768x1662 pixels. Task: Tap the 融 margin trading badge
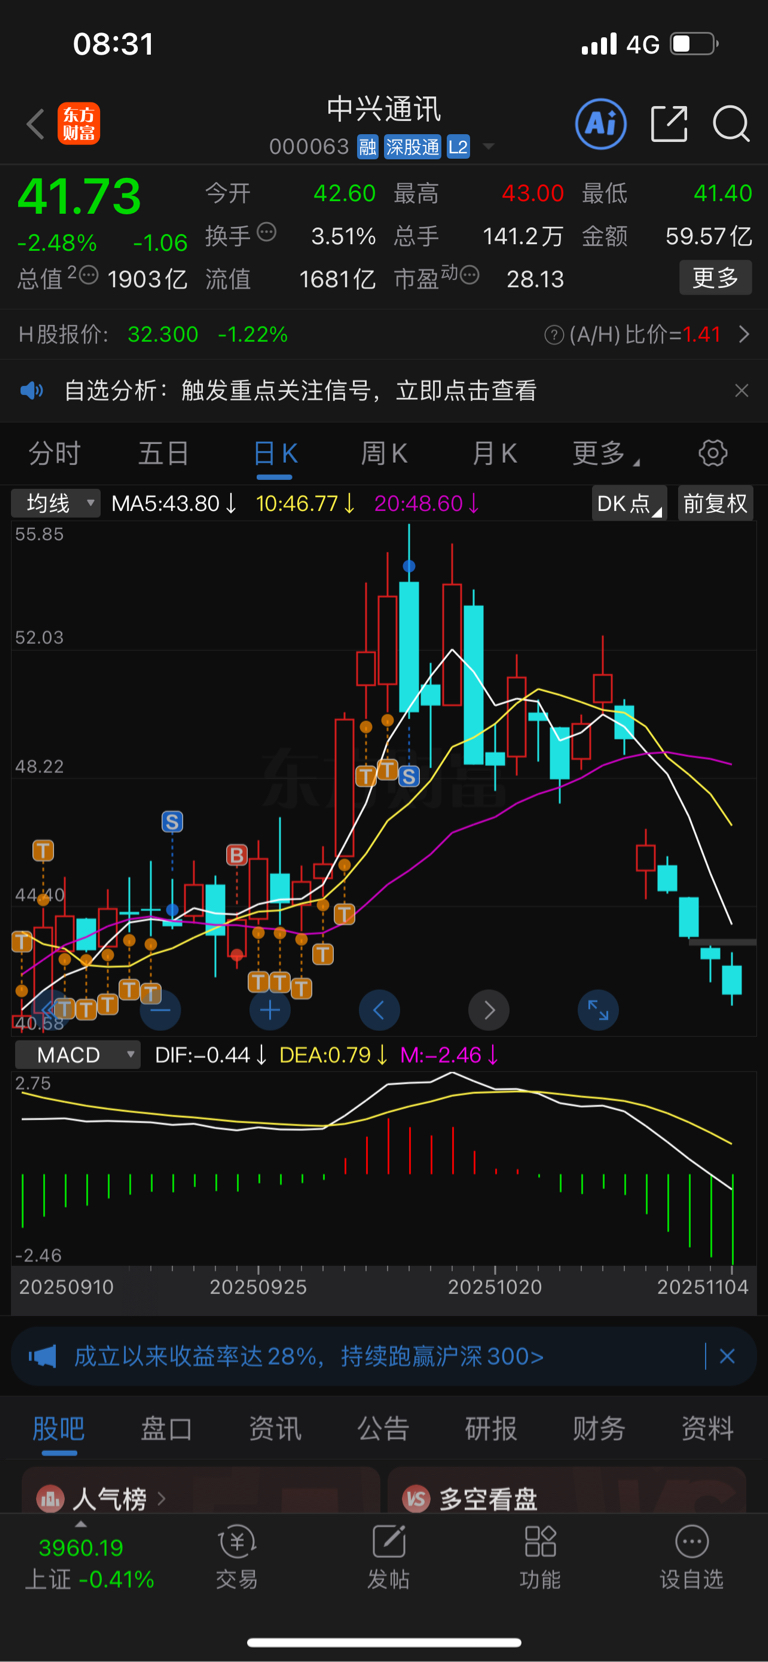(368, 147)
